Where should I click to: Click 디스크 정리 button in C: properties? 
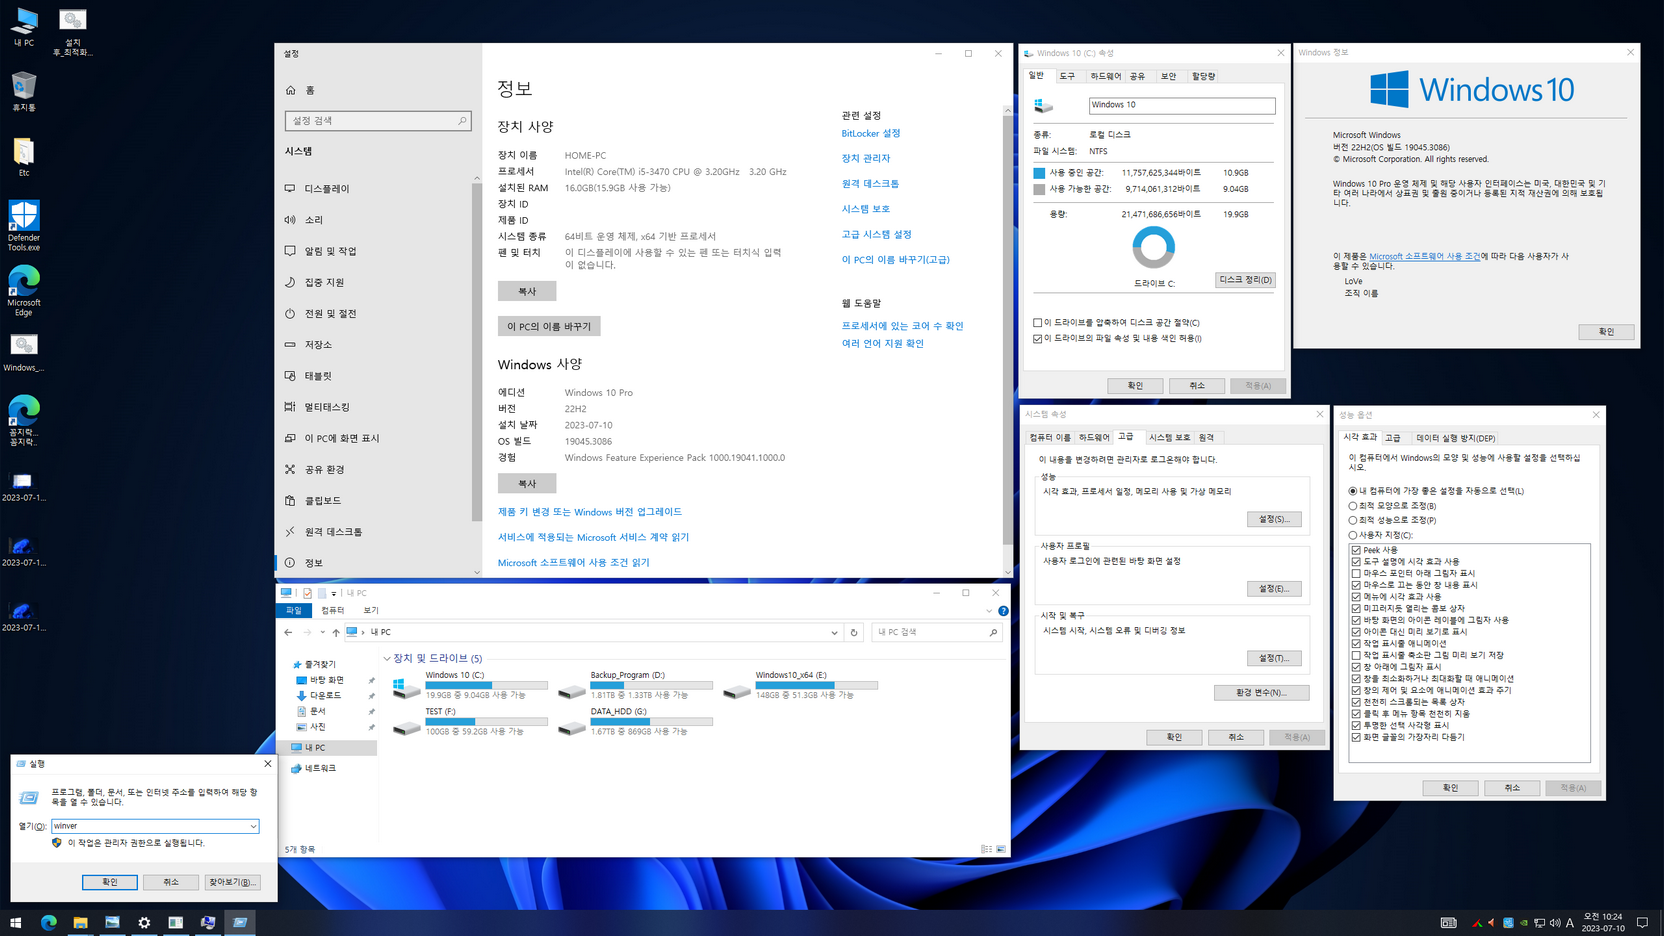click(x=1245, y=280)
